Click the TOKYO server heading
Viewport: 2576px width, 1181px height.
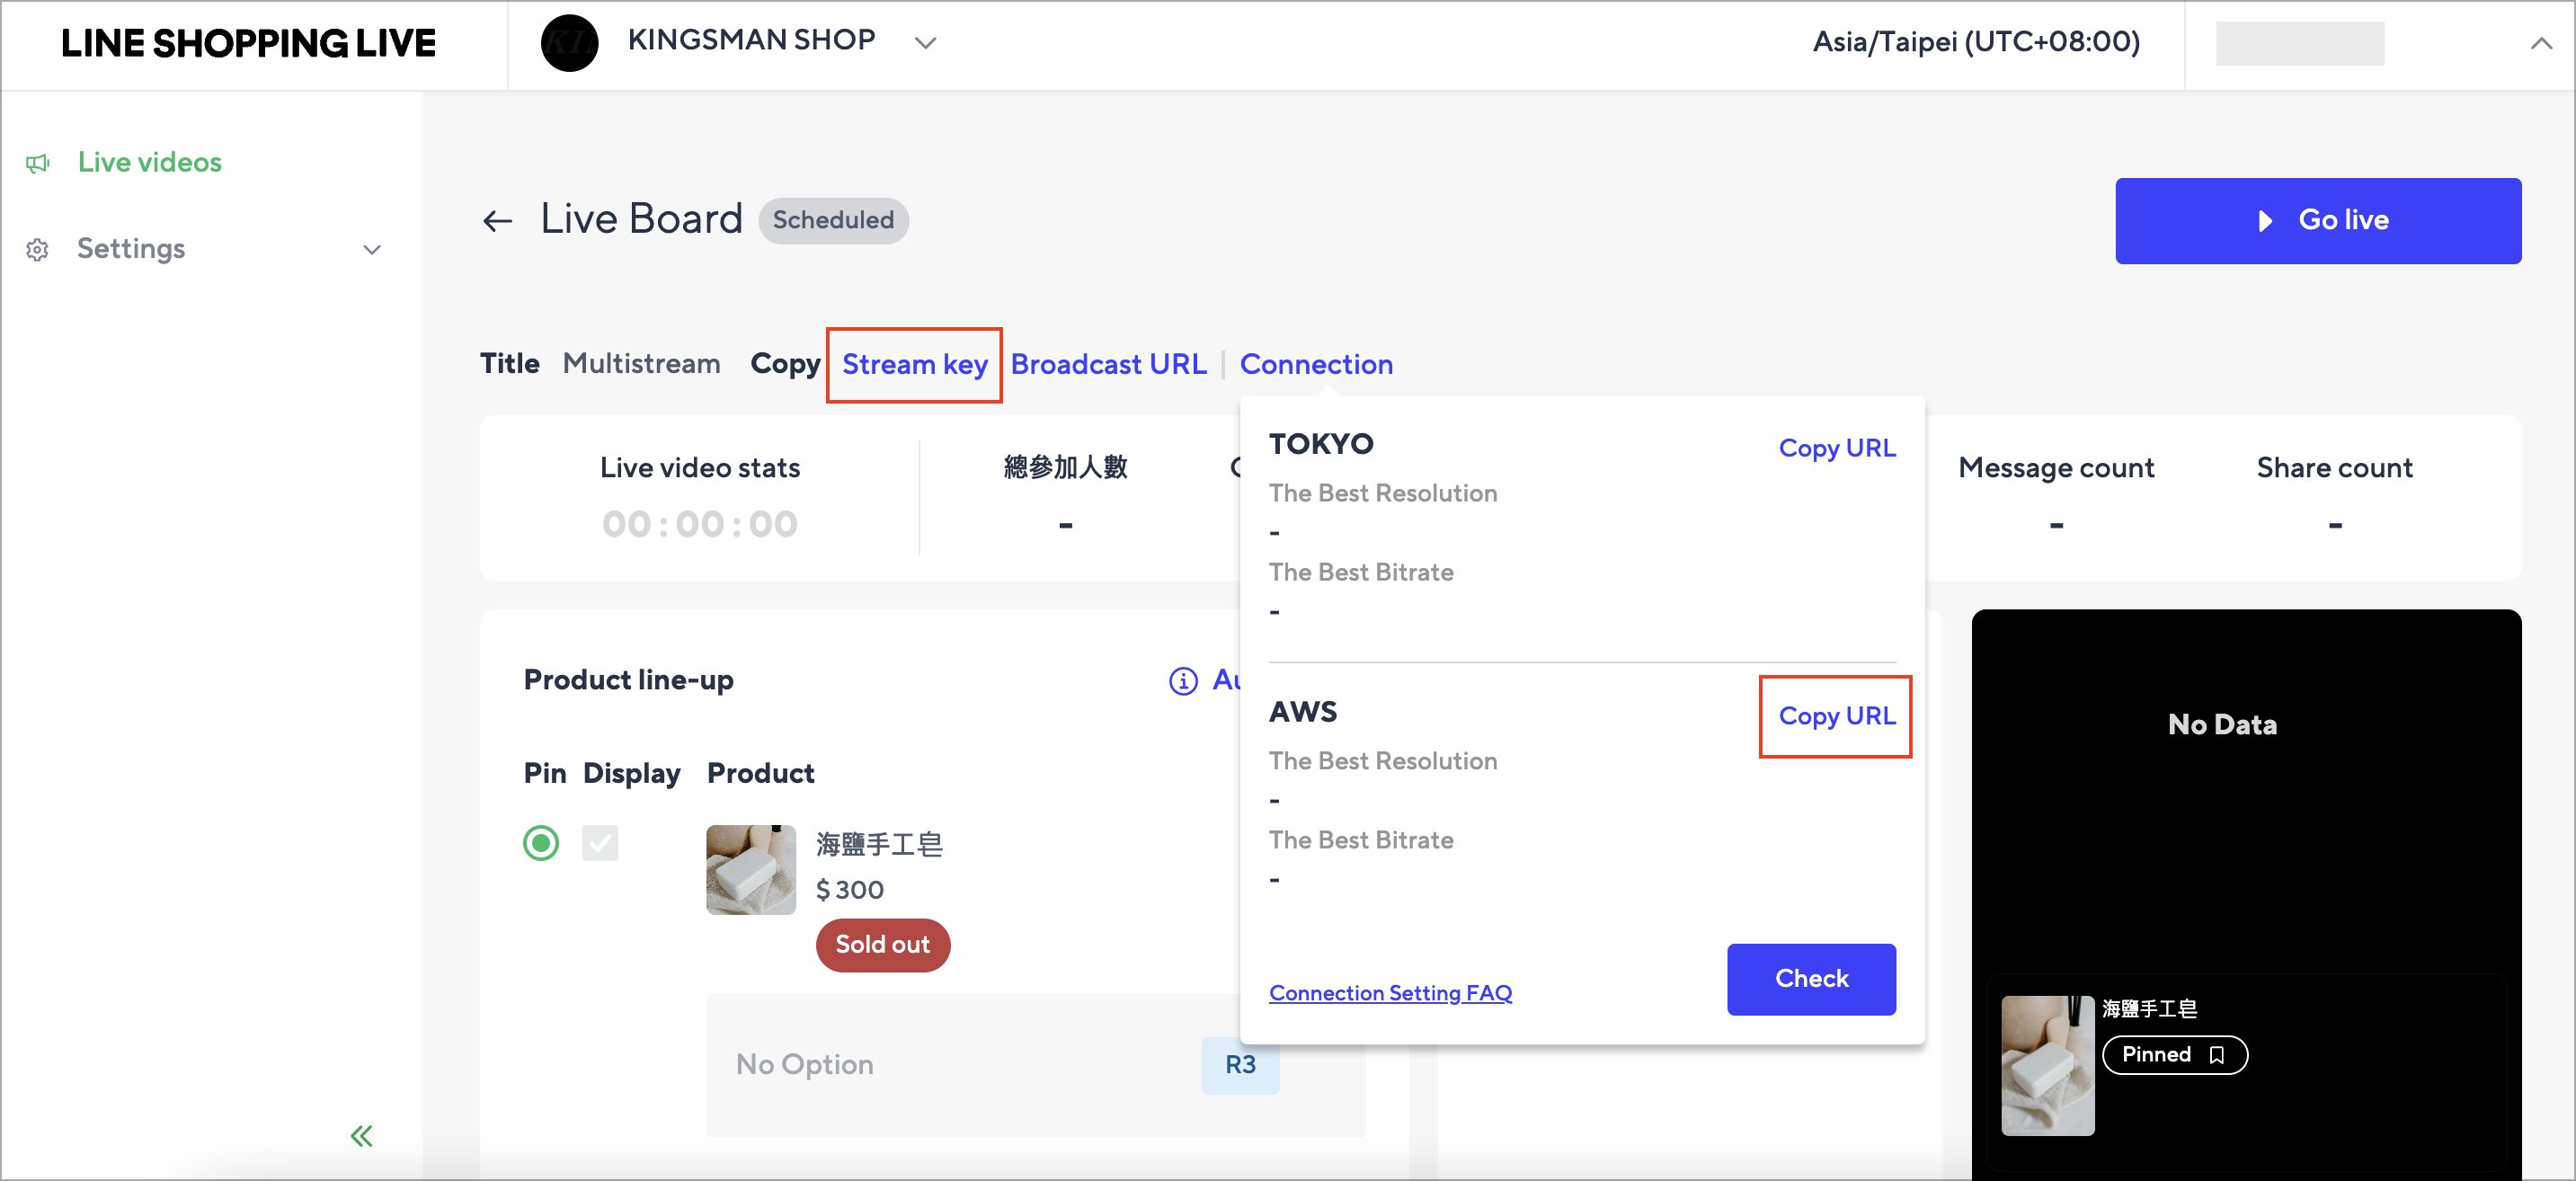click(1321, 444)
